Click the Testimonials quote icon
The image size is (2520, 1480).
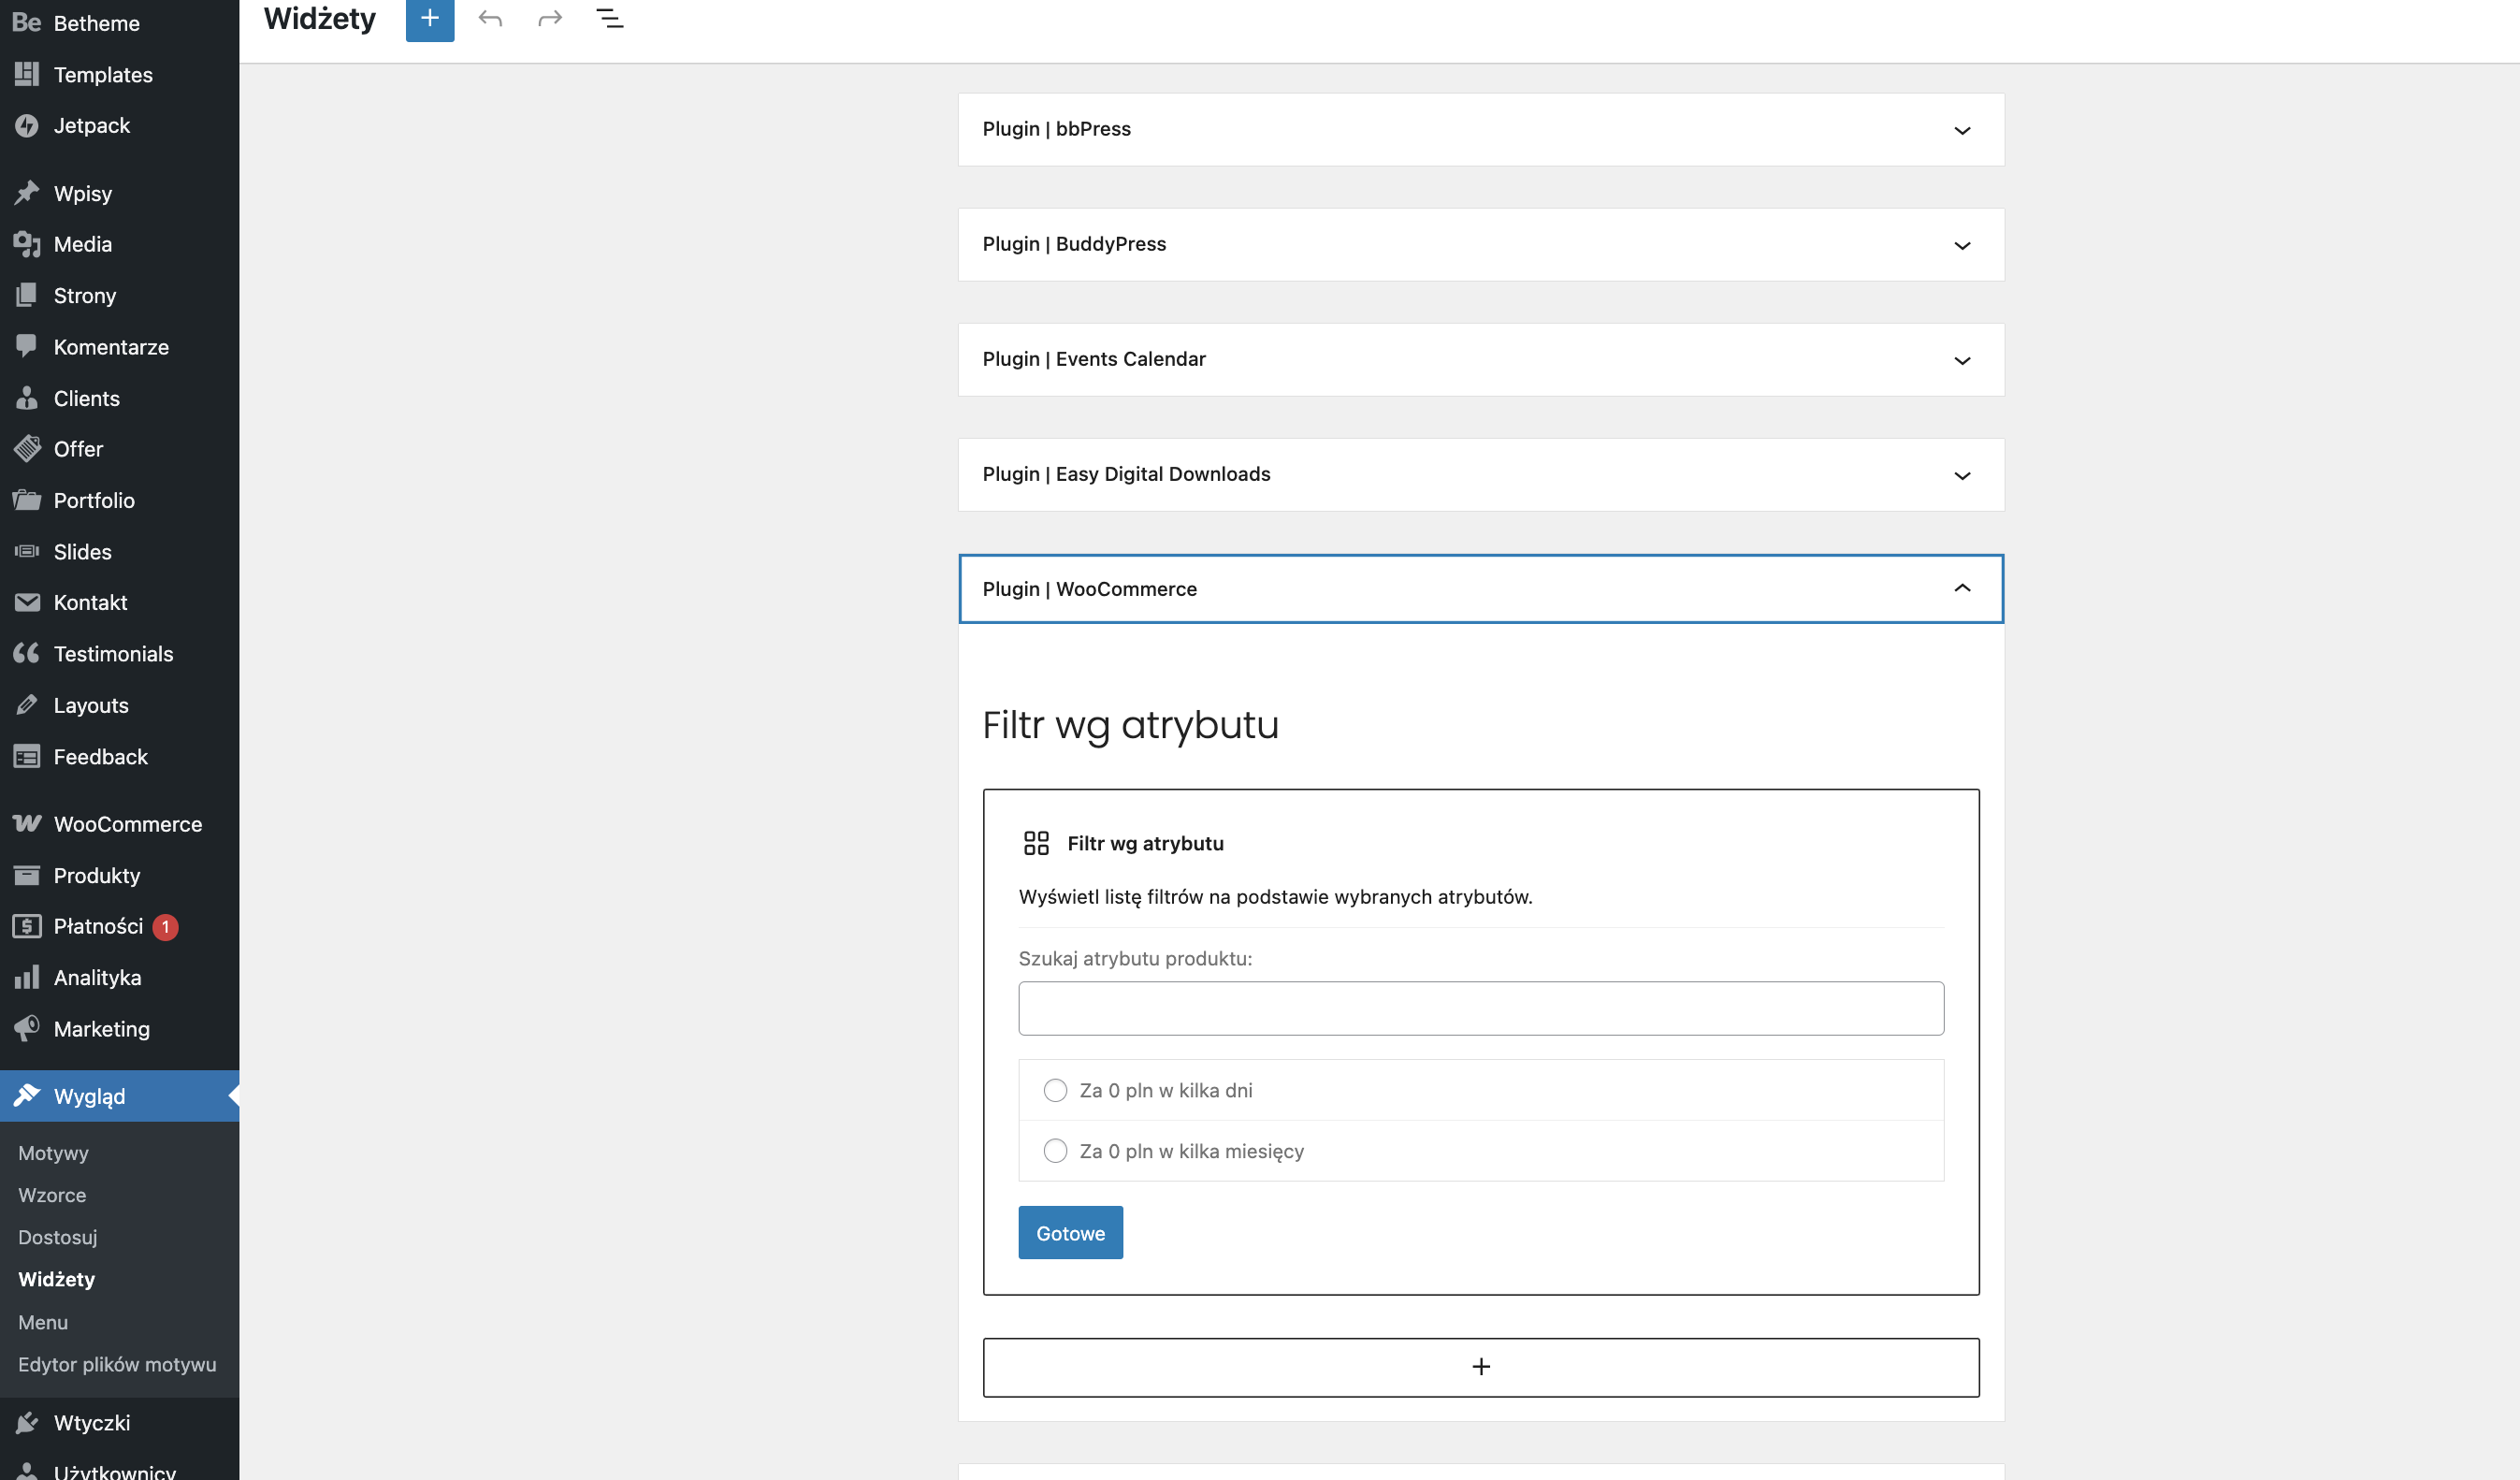click(x=27, y=654)
